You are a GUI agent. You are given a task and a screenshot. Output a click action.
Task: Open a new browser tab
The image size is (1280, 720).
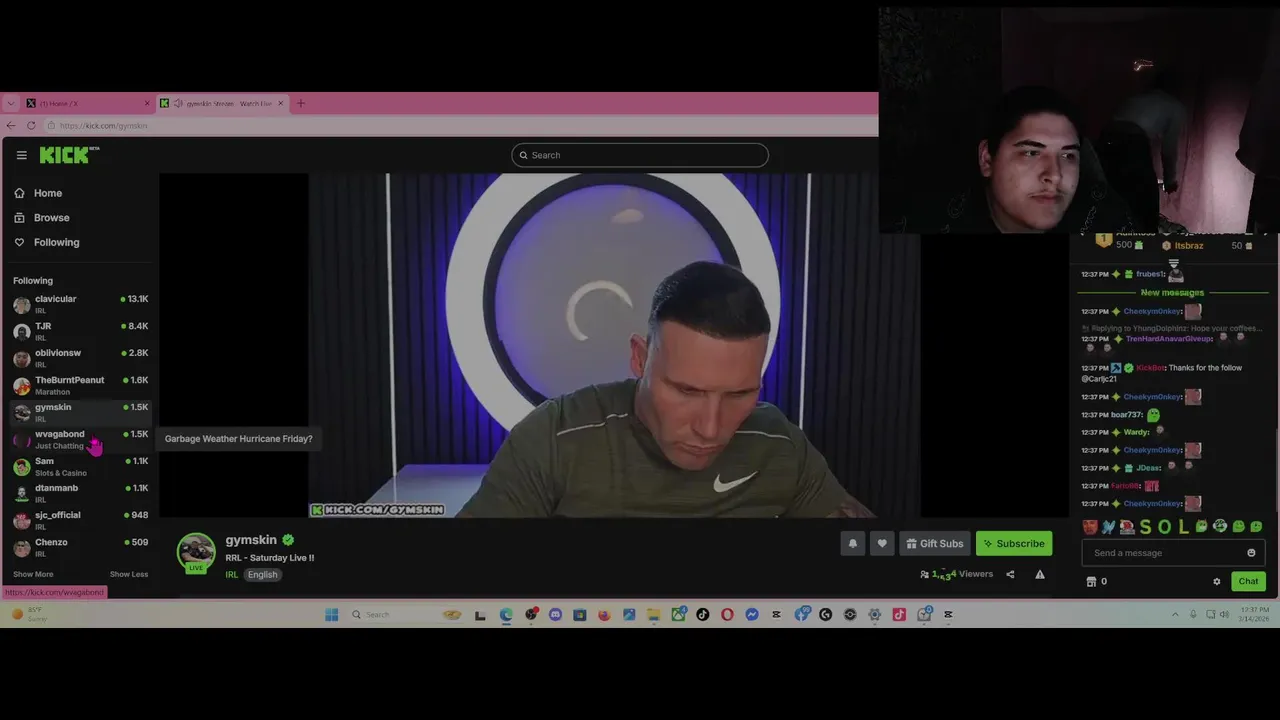point(300,103)
